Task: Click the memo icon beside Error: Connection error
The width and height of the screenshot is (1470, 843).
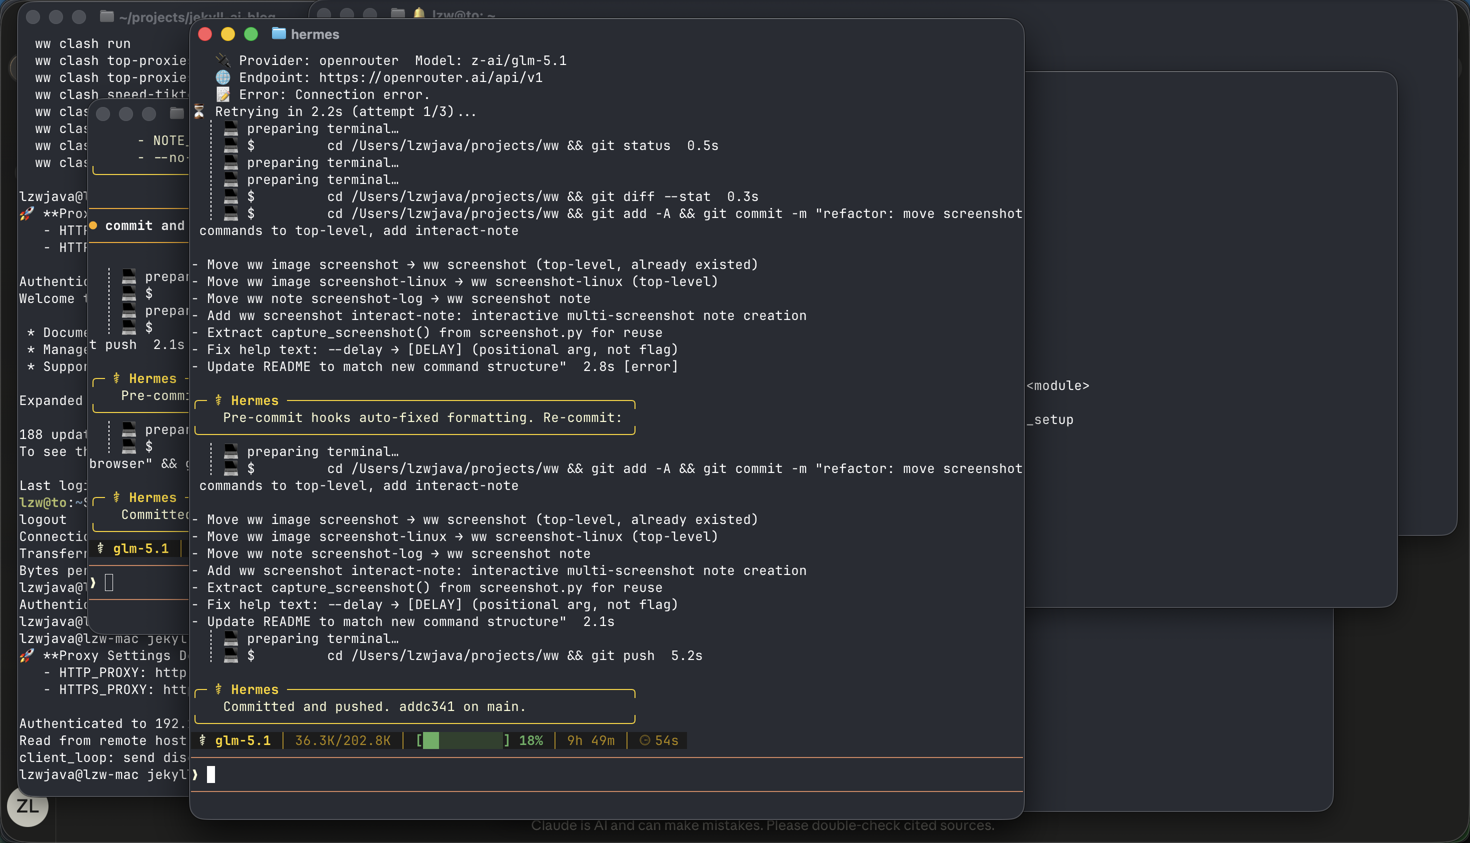Action: [223, 94]
